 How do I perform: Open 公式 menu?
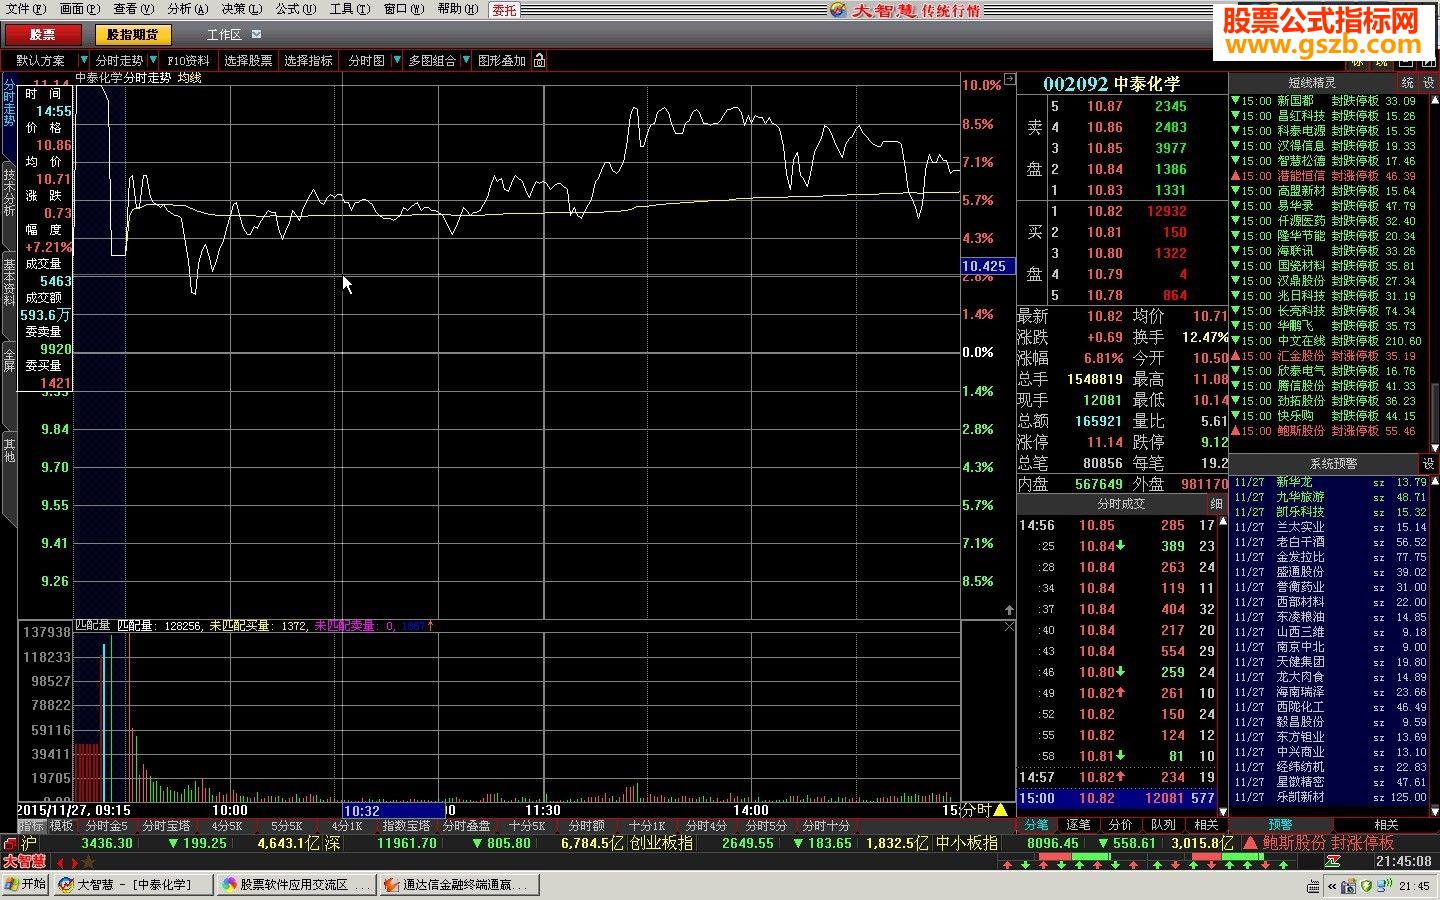(x=295, y=9)
